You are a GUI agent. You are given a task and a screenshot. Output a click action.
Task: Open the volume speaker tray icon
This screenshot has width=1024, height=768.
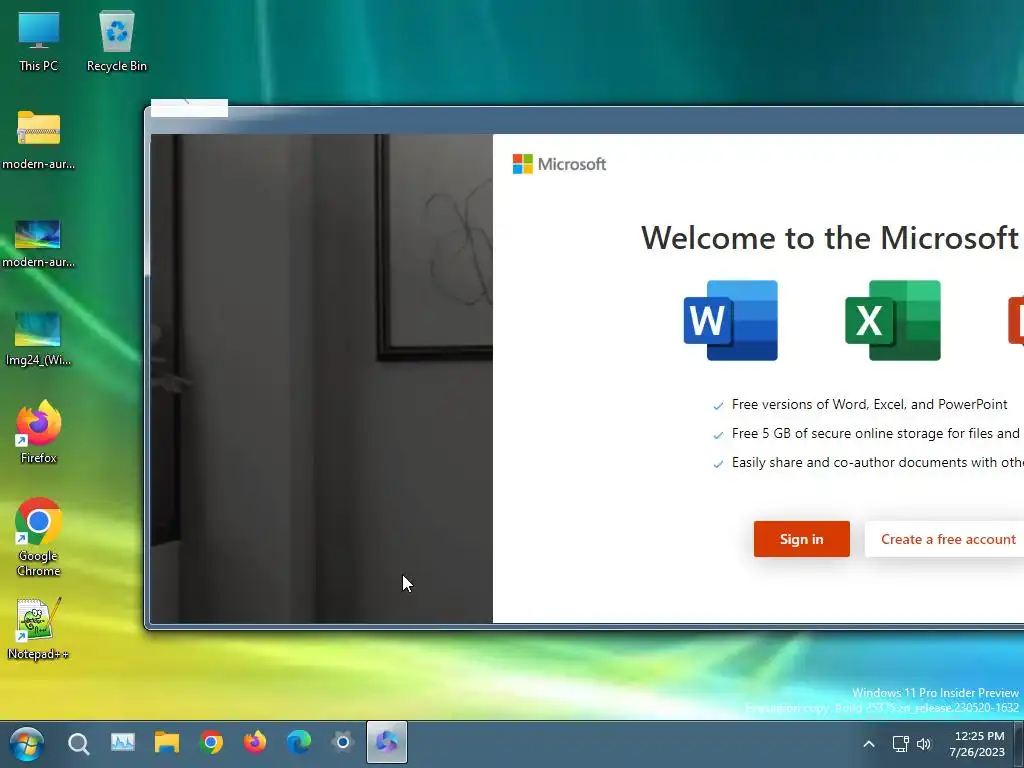click(x=923, y=744)
